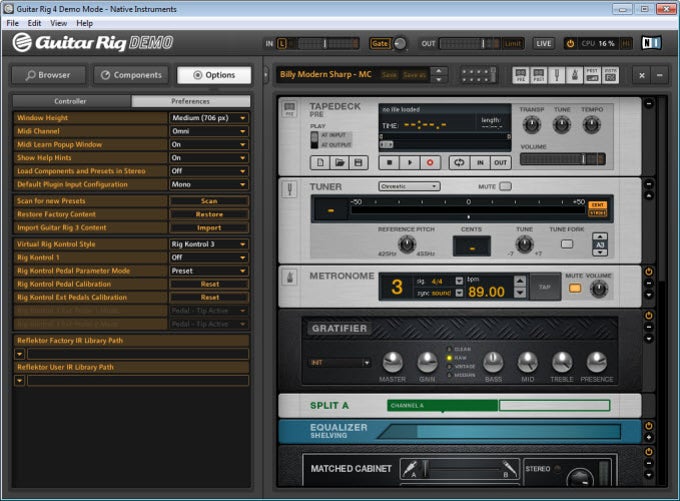Click Scan for new presets
Image resolution: width=680 pixels, height=501 pixels.
coord(209,201)
